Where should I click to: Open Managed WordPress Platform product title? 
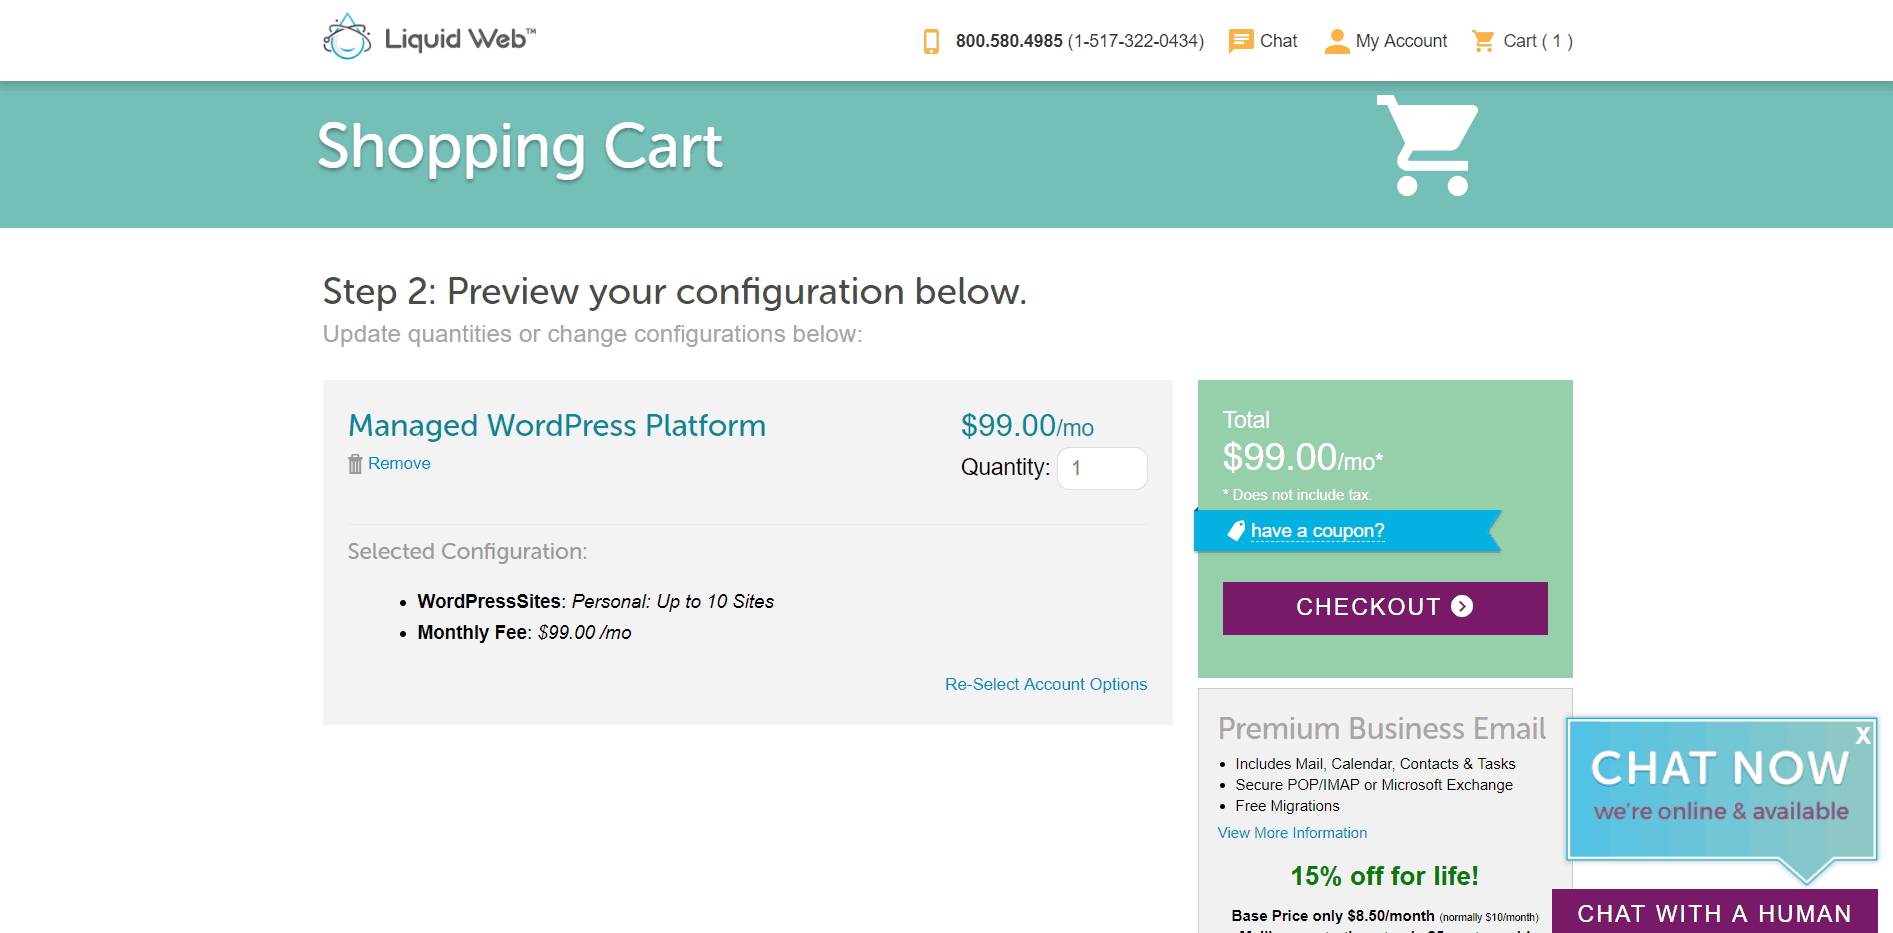[x=557, y=425]
